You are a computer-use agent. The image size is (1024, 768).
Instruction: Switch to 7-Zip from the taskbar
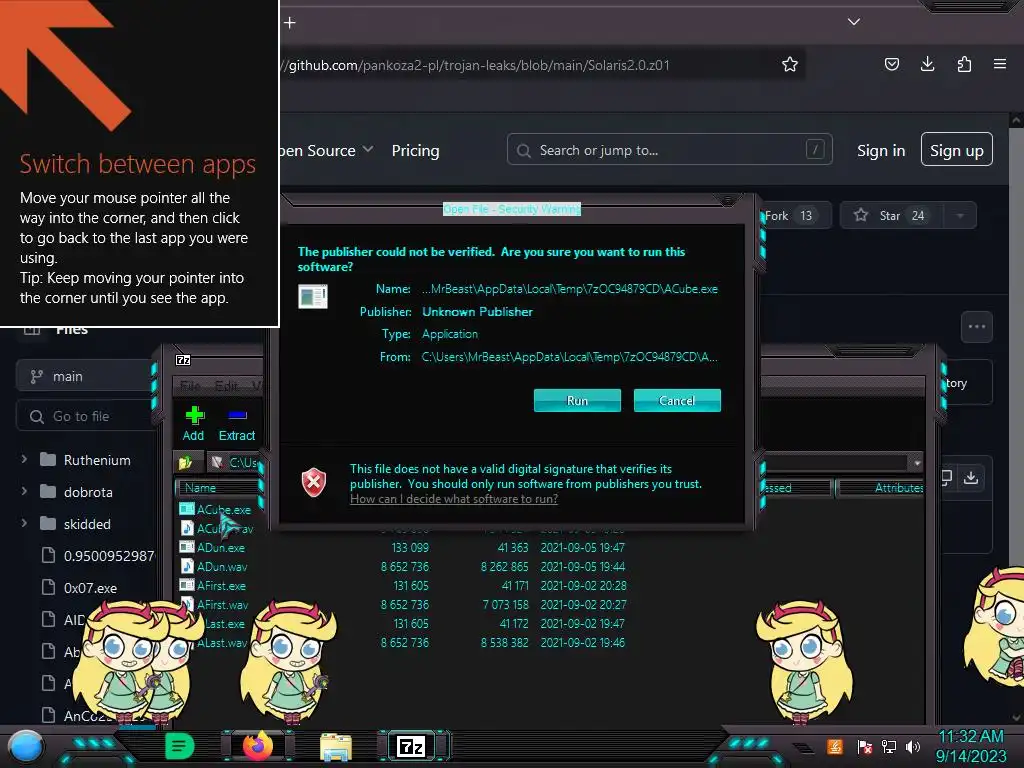click(x=411, y=746)
